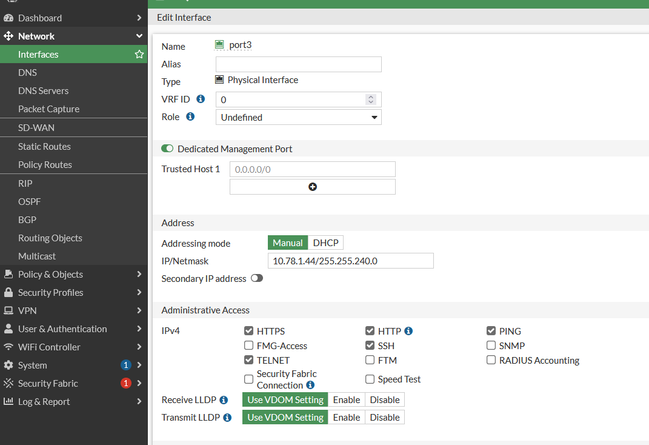This screenshot has height=445, width=649.
Task: Go to DNS Servers menu item
Action: click(x=43, y=91)
